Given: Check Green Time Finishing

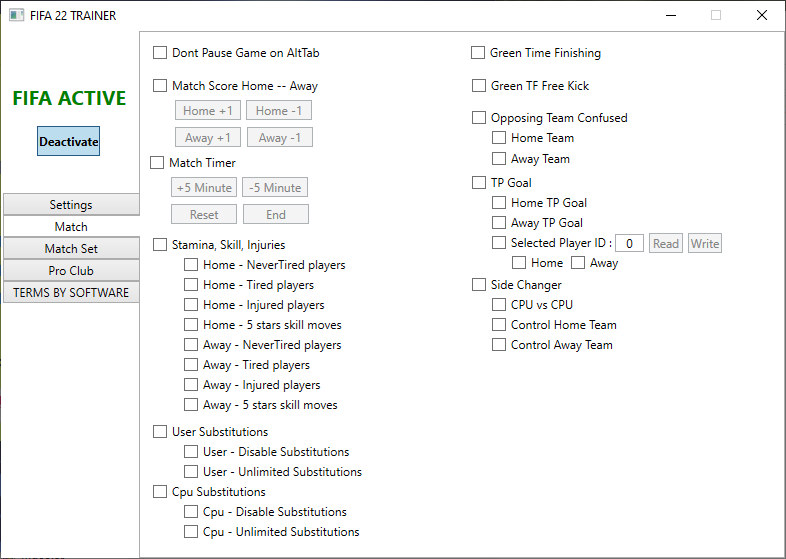Looking at the screenshot, I should pos(478,53).
